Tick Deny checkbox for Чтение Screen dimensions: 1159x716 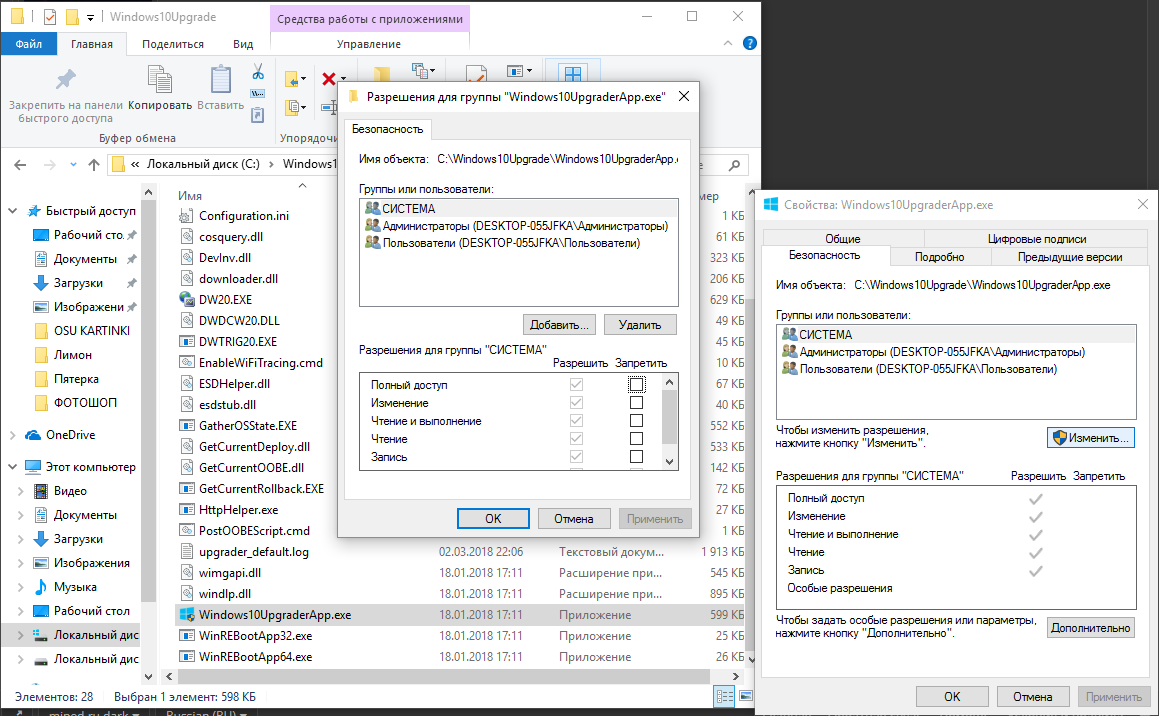[636, 438]
